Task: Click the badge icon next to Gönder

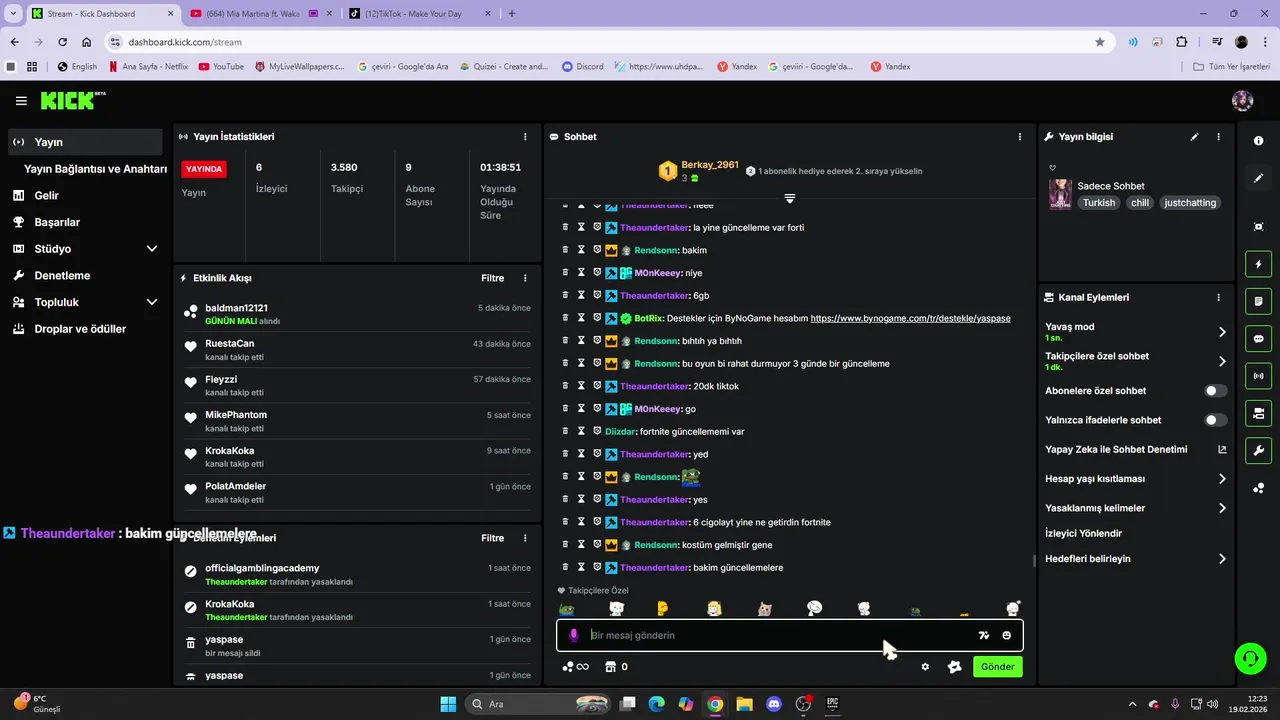Action: 954,667
